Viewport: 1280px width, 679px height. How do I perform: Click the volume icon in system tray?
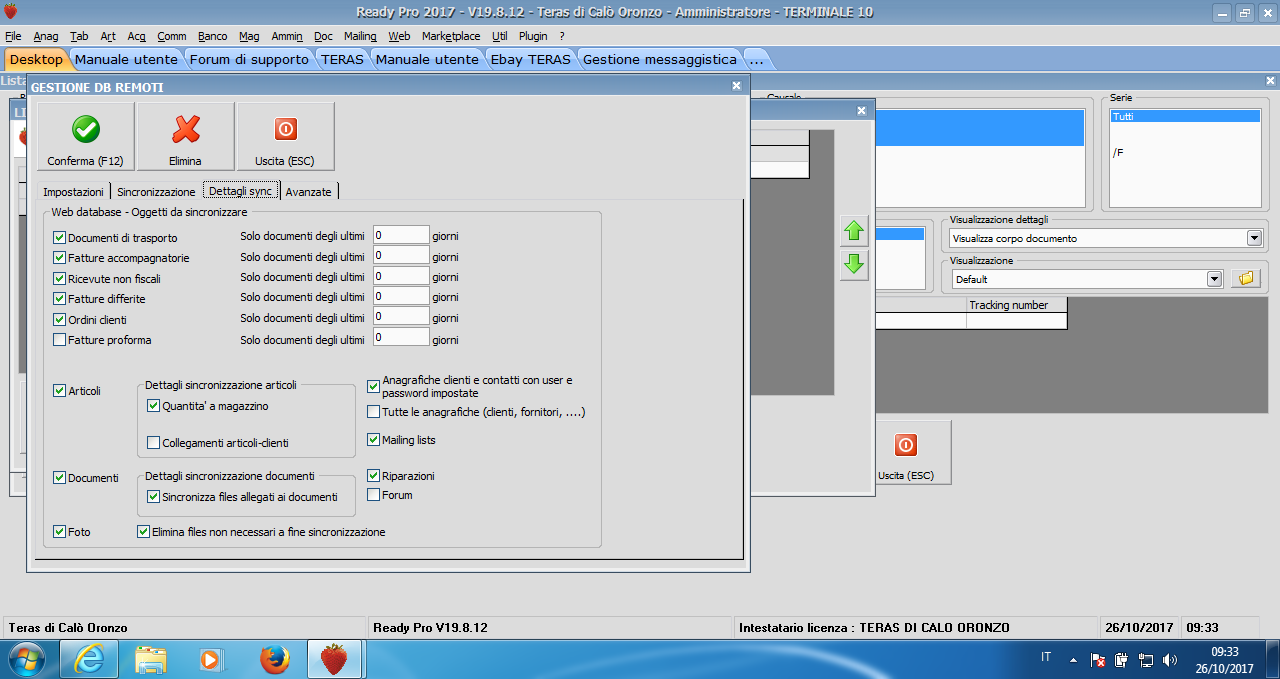1170,660
